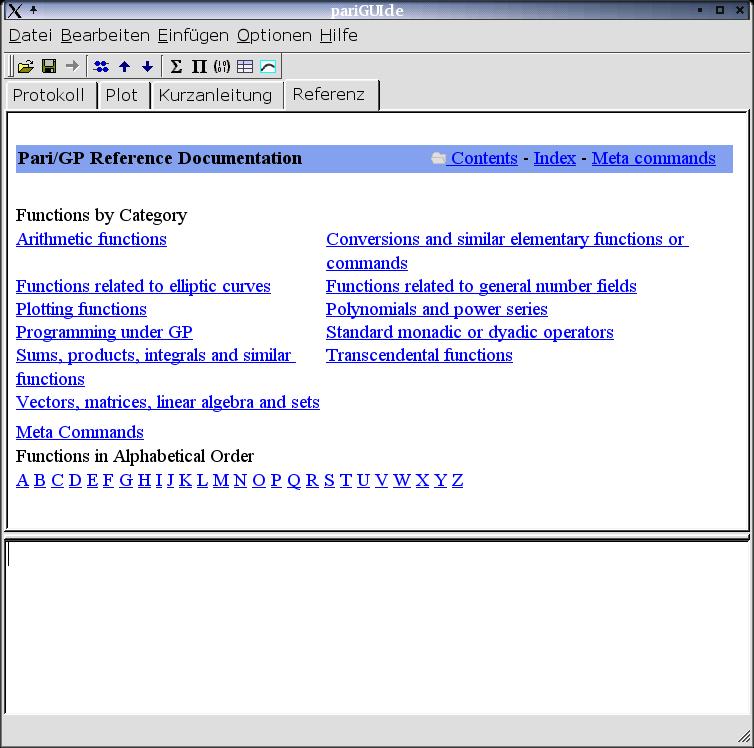Open the Arithmetic functions link
Viewport: 754px width, 748px height.
91,239
